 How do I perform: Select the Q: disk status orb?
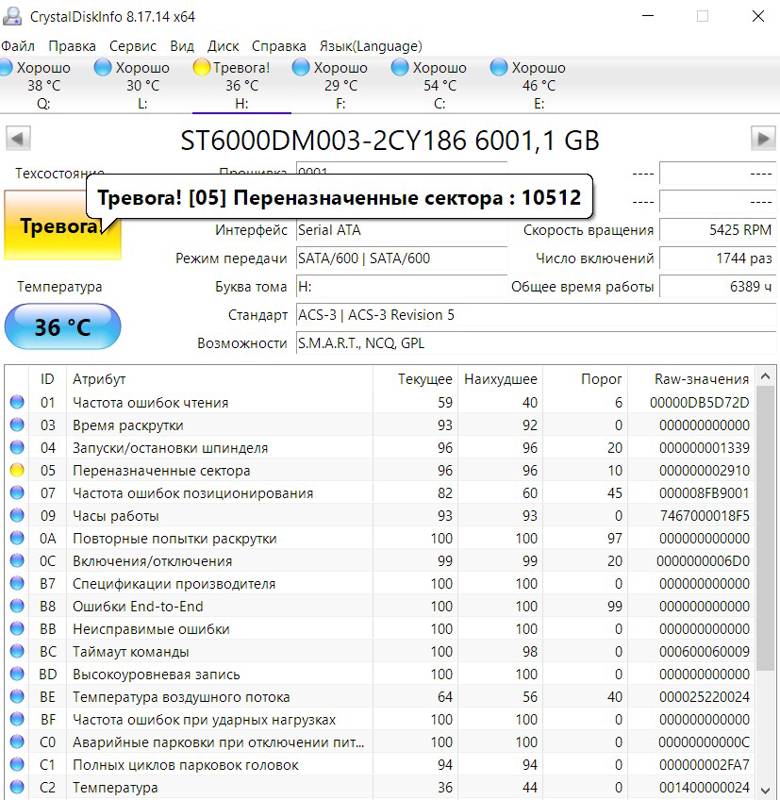pos(5,68)
